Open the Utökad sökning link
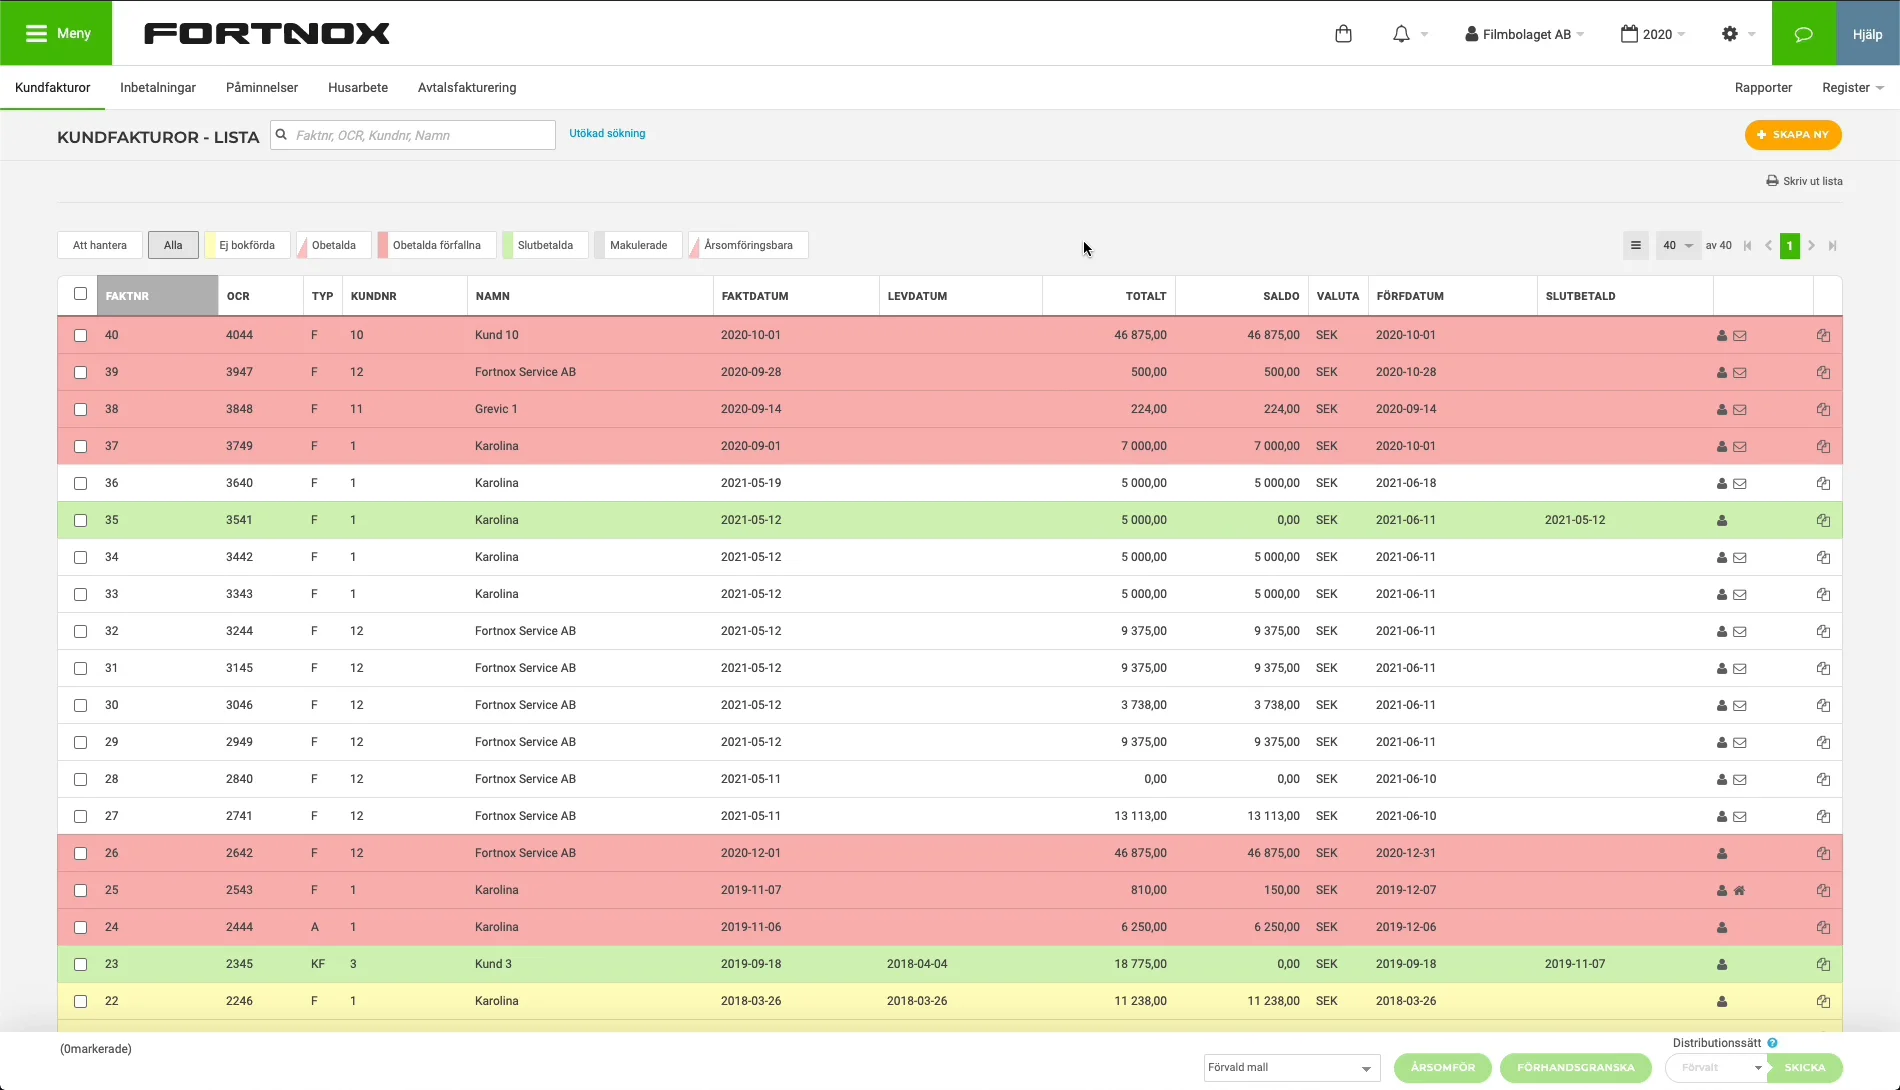 coord(607,134)
